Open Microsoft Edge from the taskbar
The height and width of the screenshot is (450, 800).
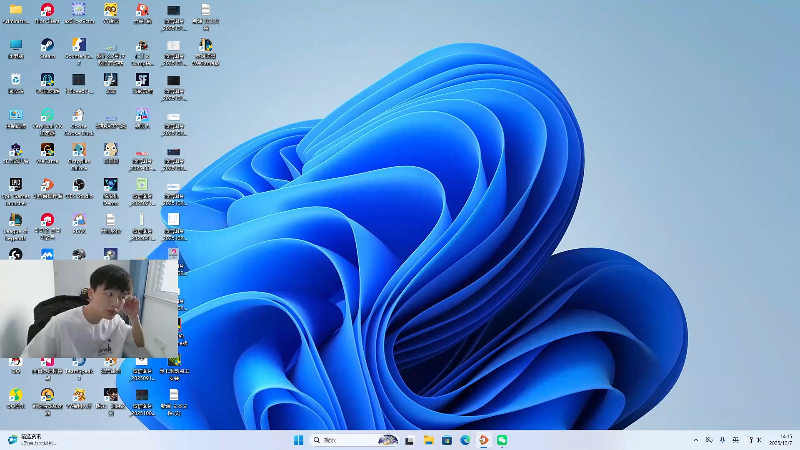(x=465, y=440)
